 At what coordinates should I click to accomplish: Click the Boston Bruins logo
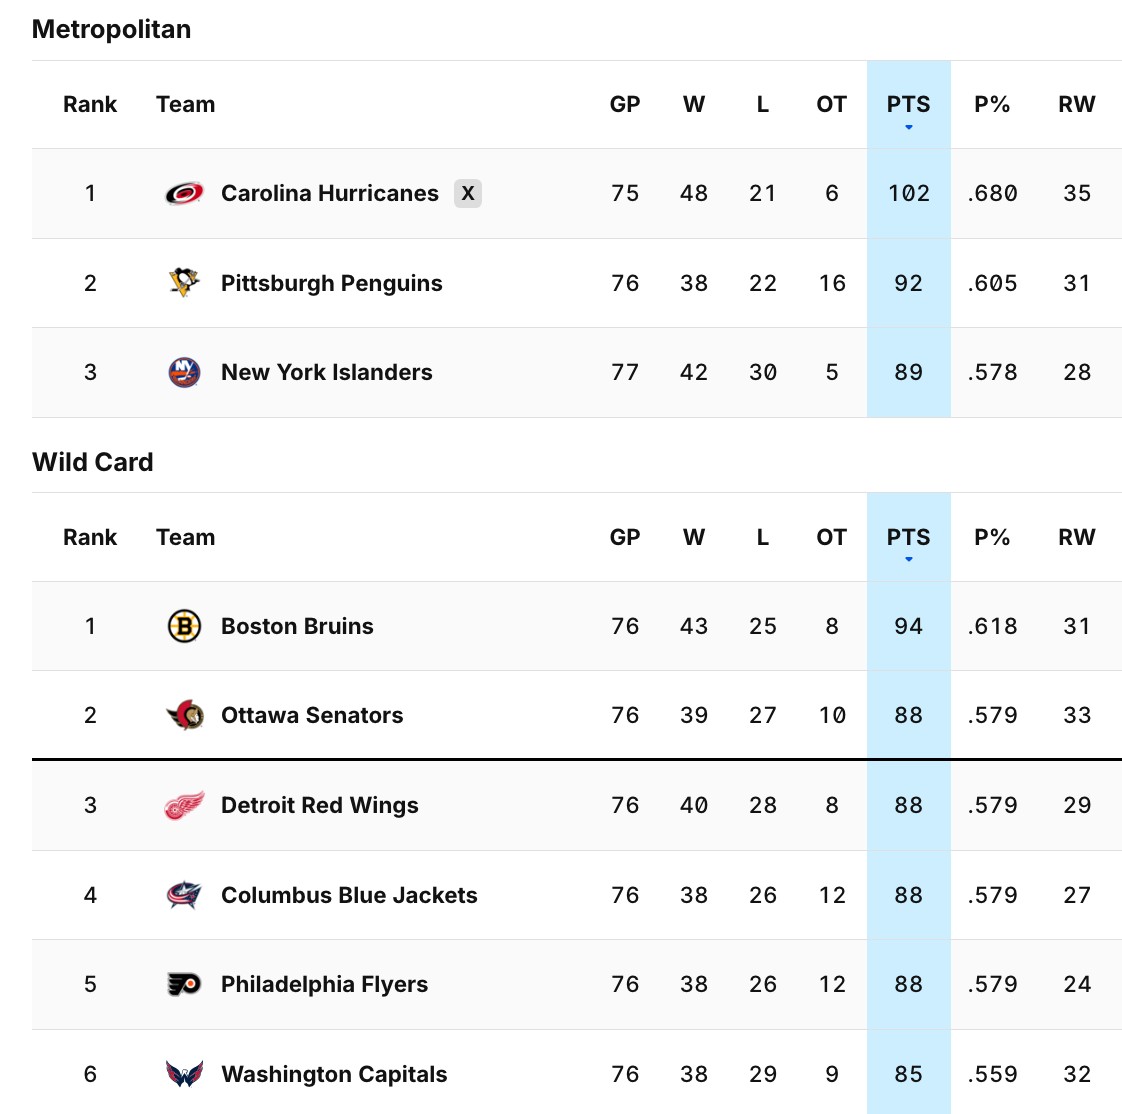[x=182, y=626]
